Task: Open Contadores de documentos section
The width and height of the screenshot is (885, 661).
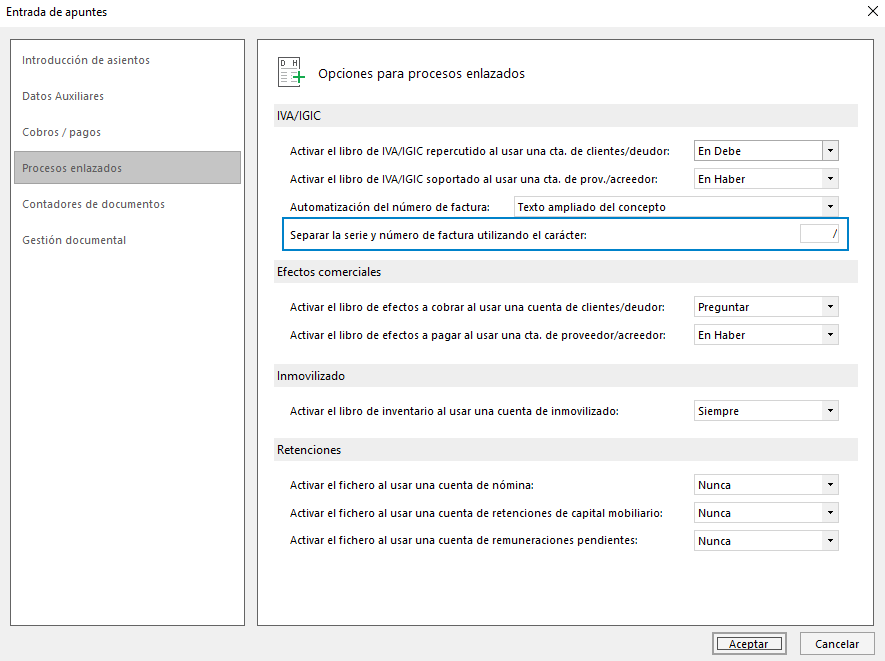Action: [93, 204]
